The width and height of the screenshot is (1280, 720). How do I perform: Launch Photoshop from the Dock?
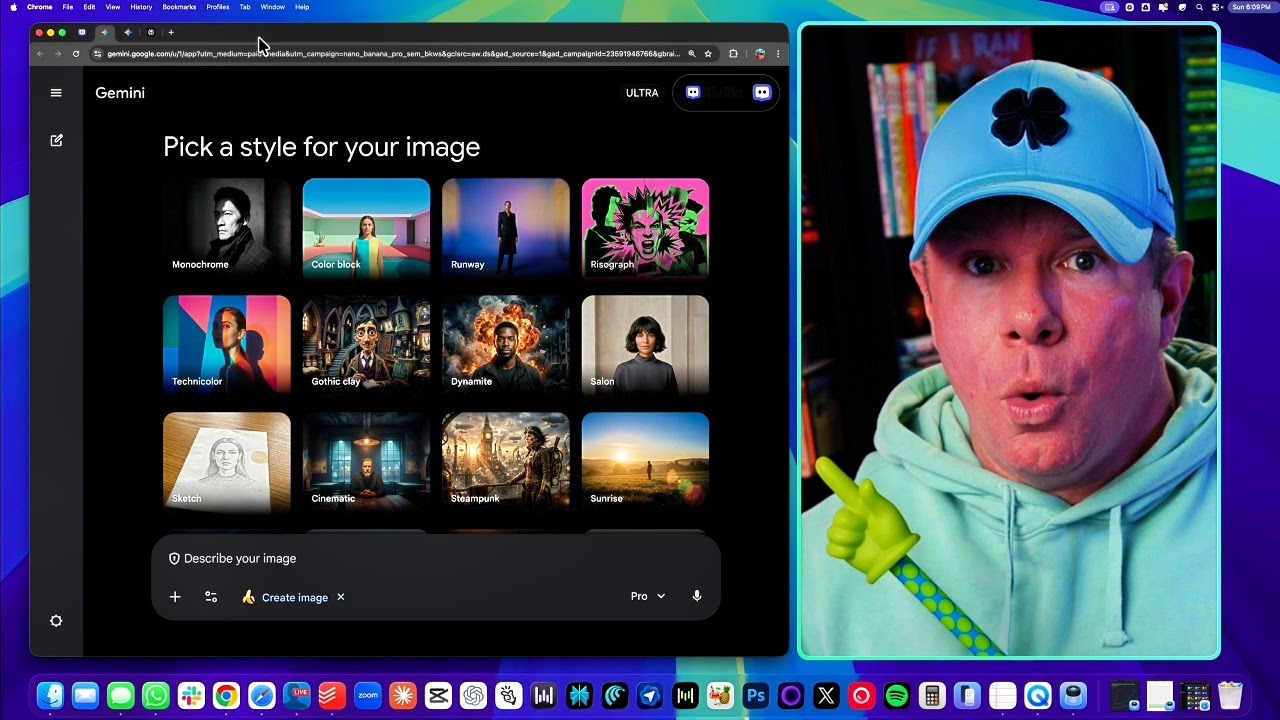[x=756, y=695]
